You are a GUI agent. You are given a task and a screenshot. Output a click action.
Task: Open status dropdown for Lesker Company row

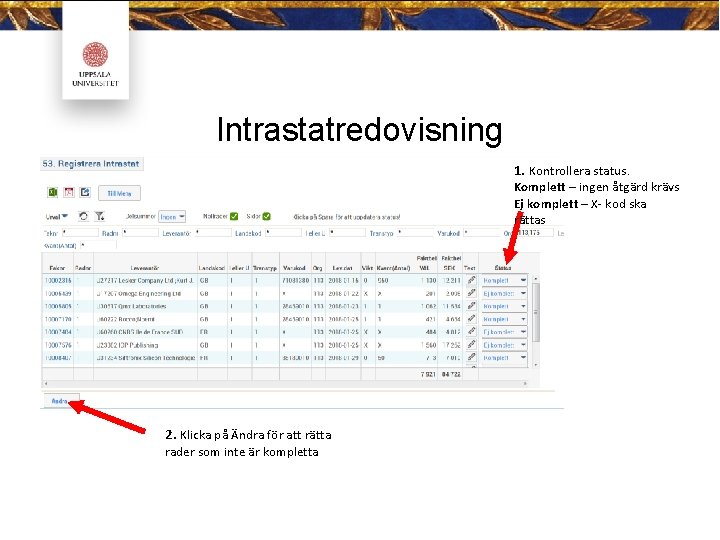pos(504,280)
